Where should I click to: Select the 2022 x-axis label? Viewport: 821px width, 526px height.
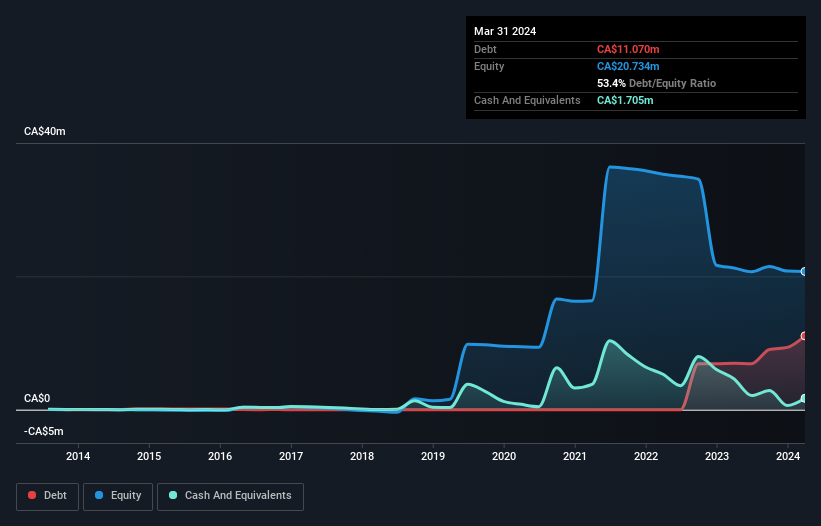click(646, 456)
